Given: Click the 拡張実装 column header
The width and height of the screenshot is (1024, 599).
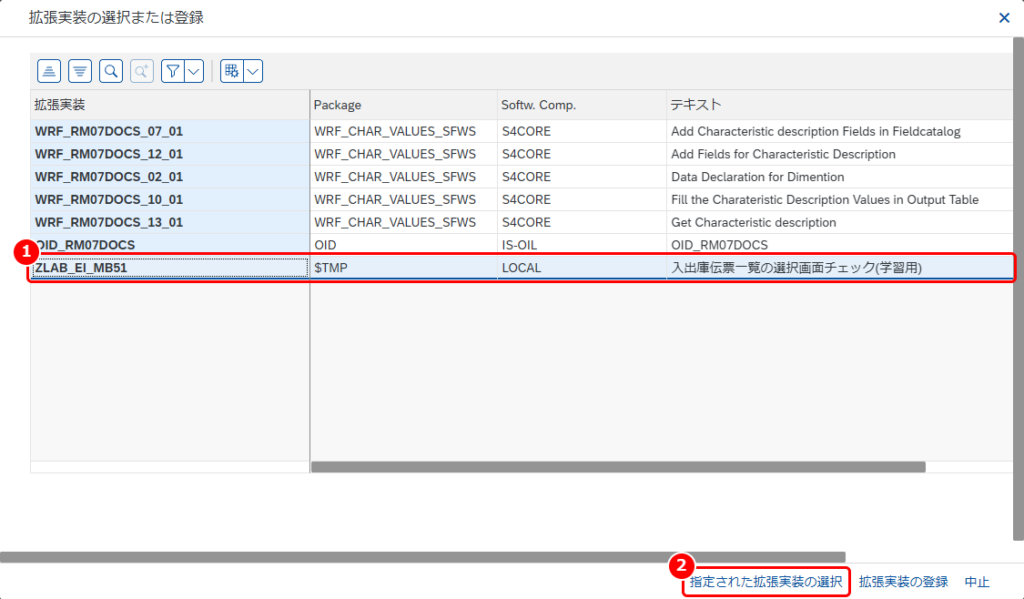Looking at the screenshot, I should (x=170, y=105).
